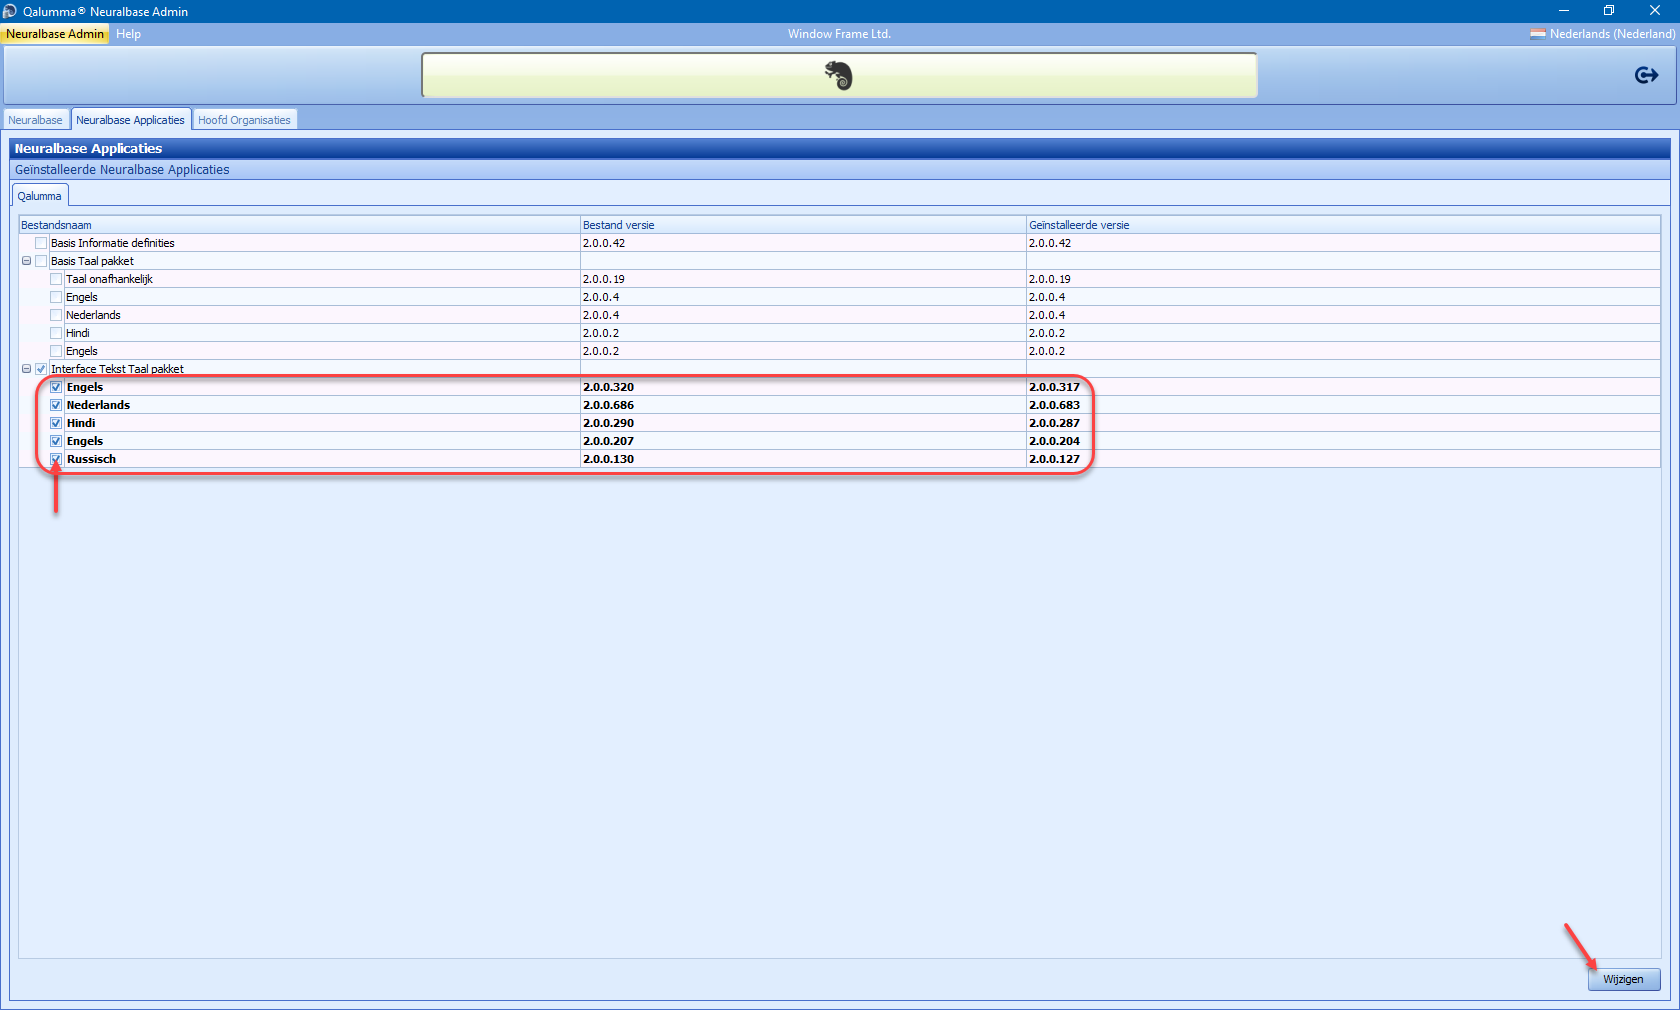Open the Hoofd Organisaties tab
This screenshot has width=1680, height=1010.
(x=244, y=120)
